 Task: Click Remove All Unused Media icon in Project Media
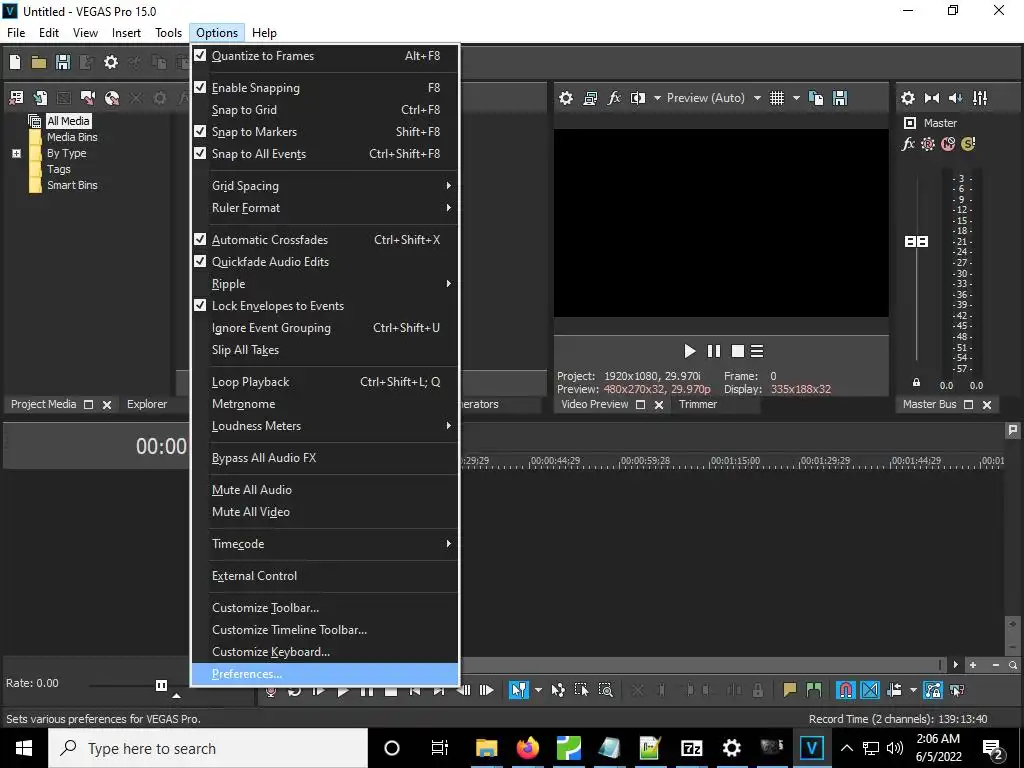(16, 98)
